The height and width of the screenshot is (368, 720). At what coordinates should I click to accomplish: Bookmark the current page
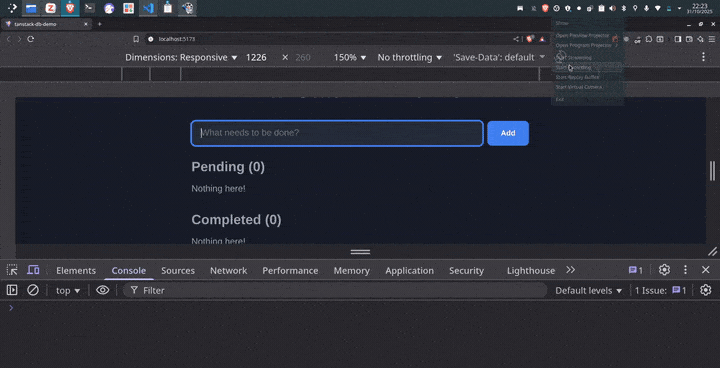(x=136, y=39)
